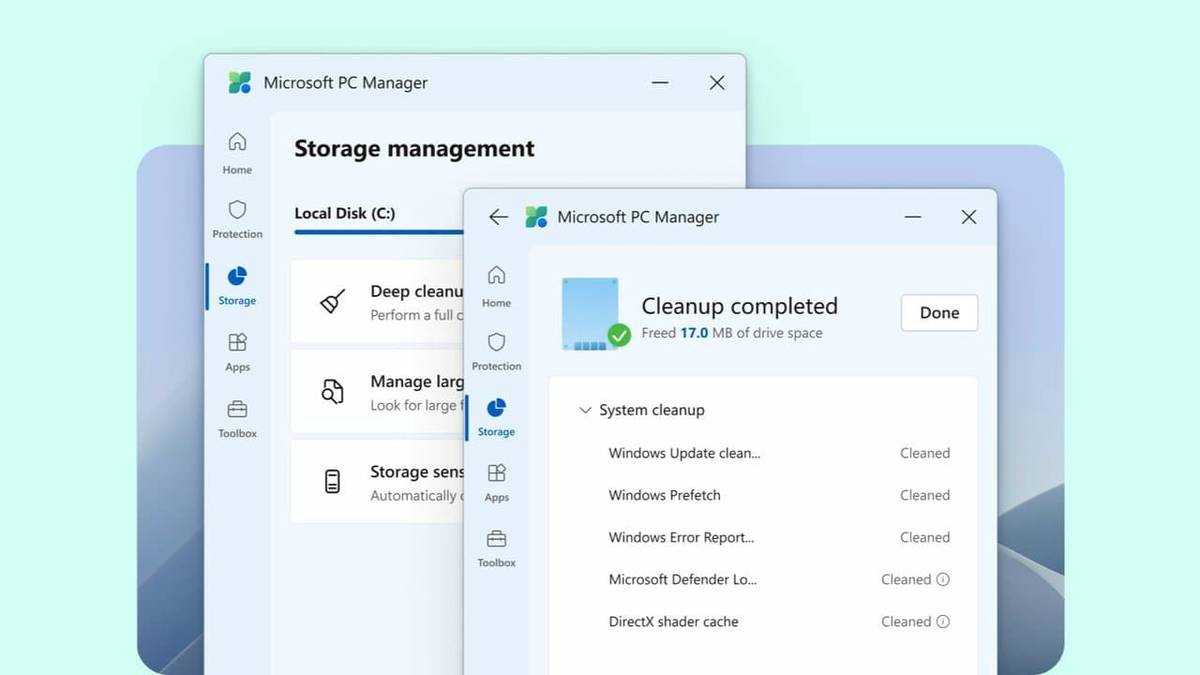Open the Protection shield icon in front window
1200x675 pixels.
tap(496, 340)
